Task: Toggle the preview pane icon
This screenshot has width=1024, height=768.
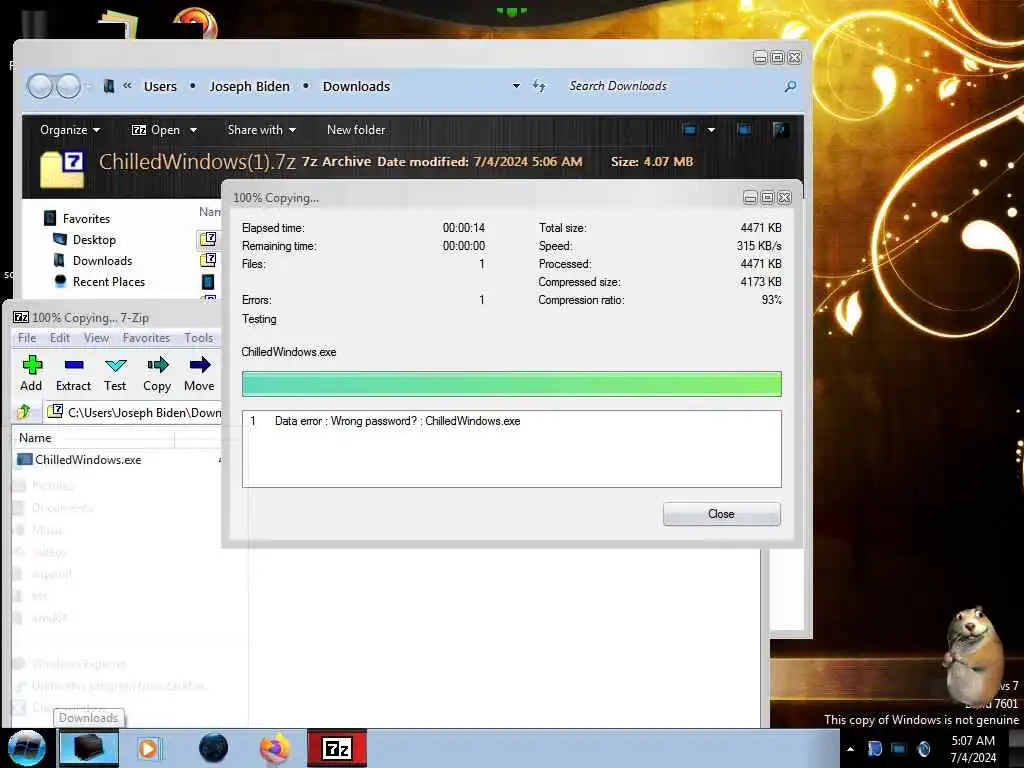Action: (x=744, y=130)
